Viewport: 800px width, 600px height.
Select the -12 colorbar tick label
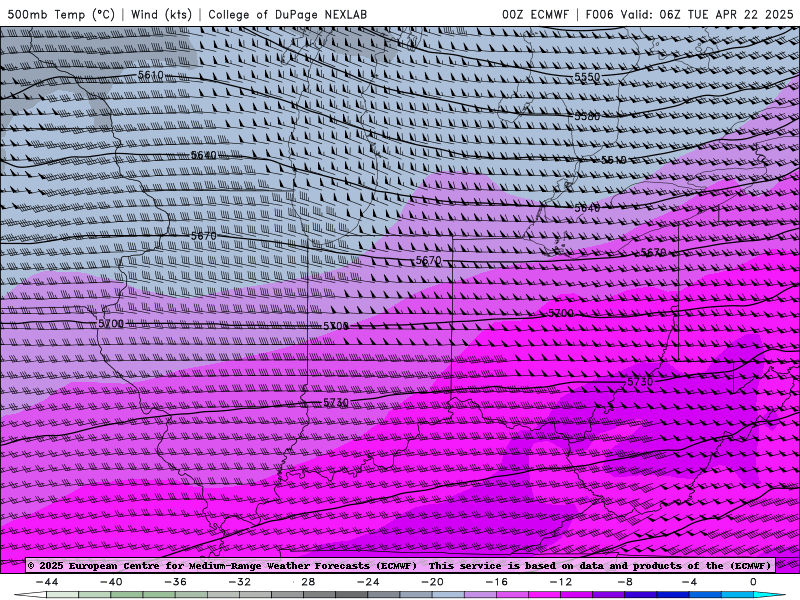coord(561,582)
